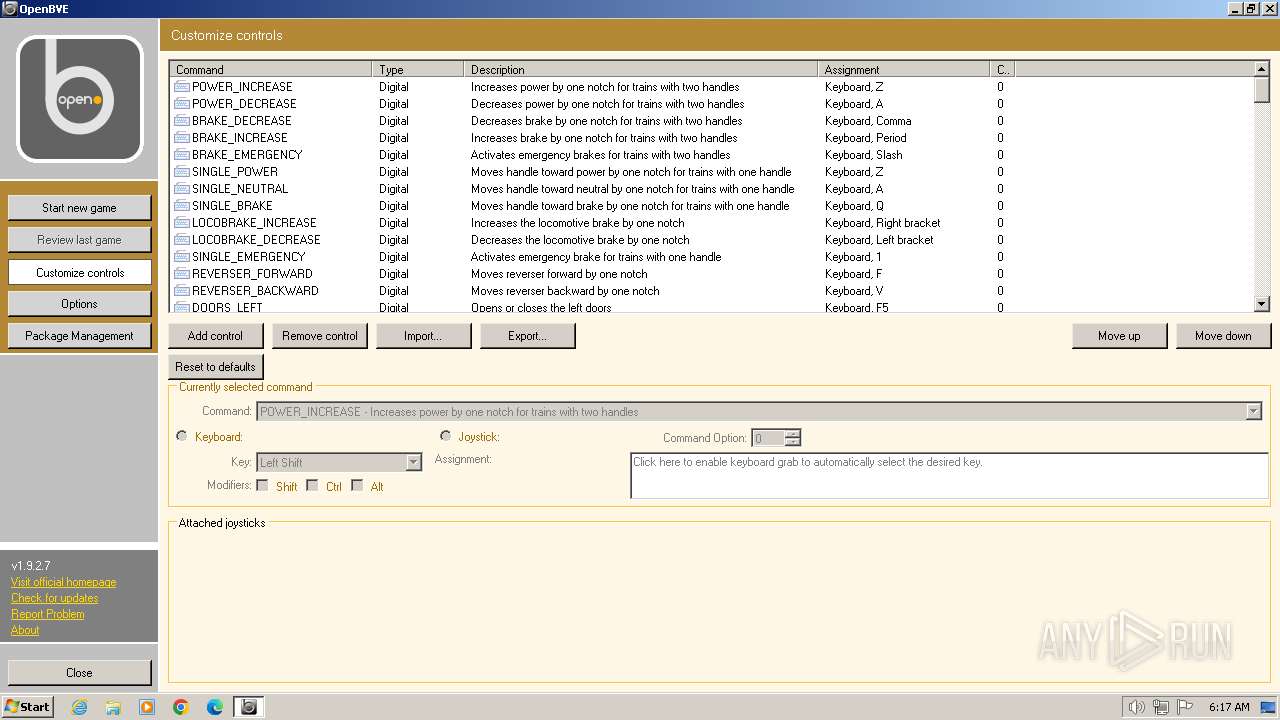Click the Close button in sidebar
This screenshot has width=1280, height=720.
(x=80, y=673)
